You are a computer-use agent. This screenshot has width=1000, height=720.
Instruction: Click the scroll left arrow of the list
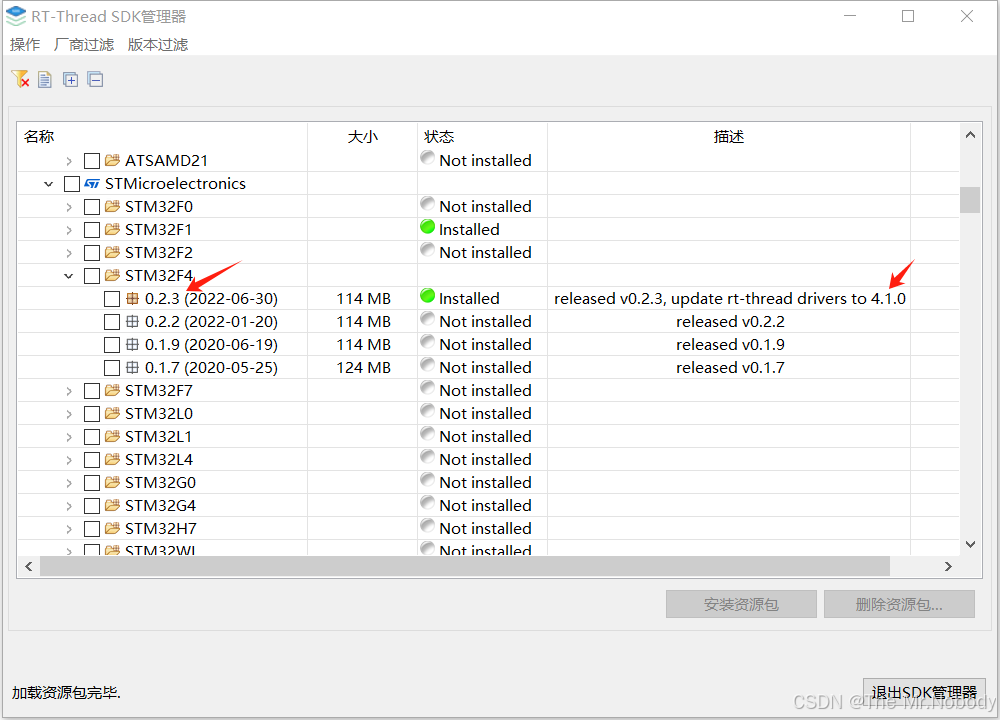point(29,566)
